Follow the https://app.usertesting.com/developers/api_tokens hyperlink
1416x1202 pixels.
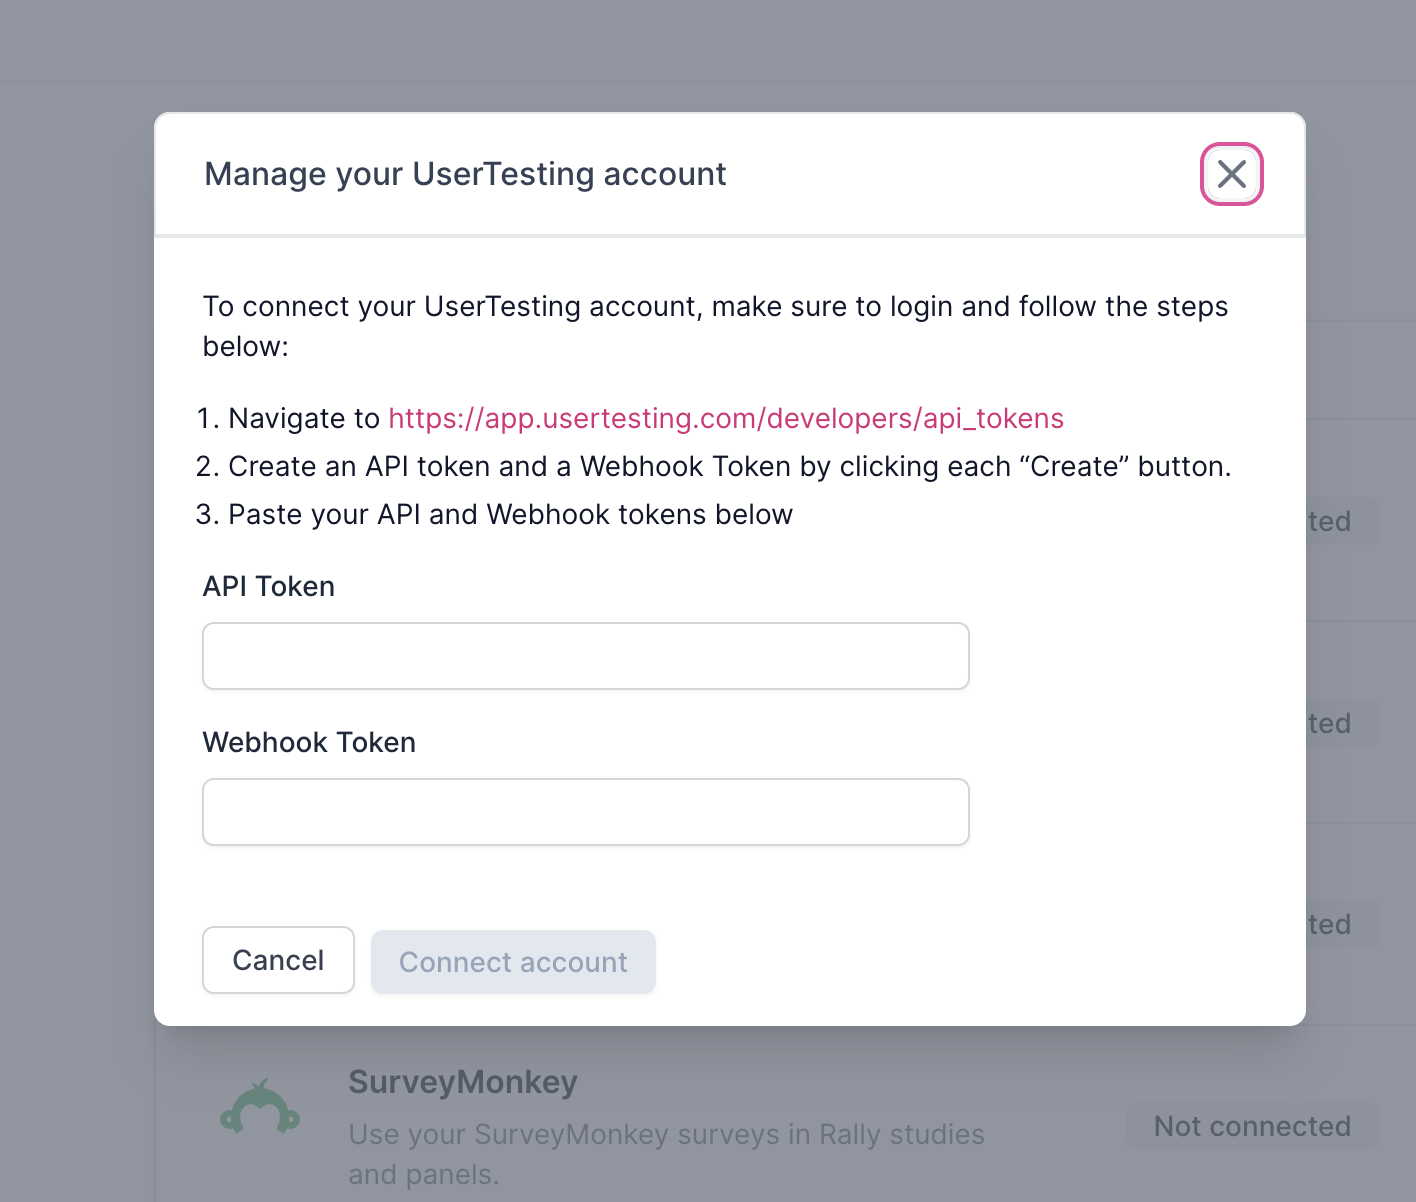click(725, 418)
